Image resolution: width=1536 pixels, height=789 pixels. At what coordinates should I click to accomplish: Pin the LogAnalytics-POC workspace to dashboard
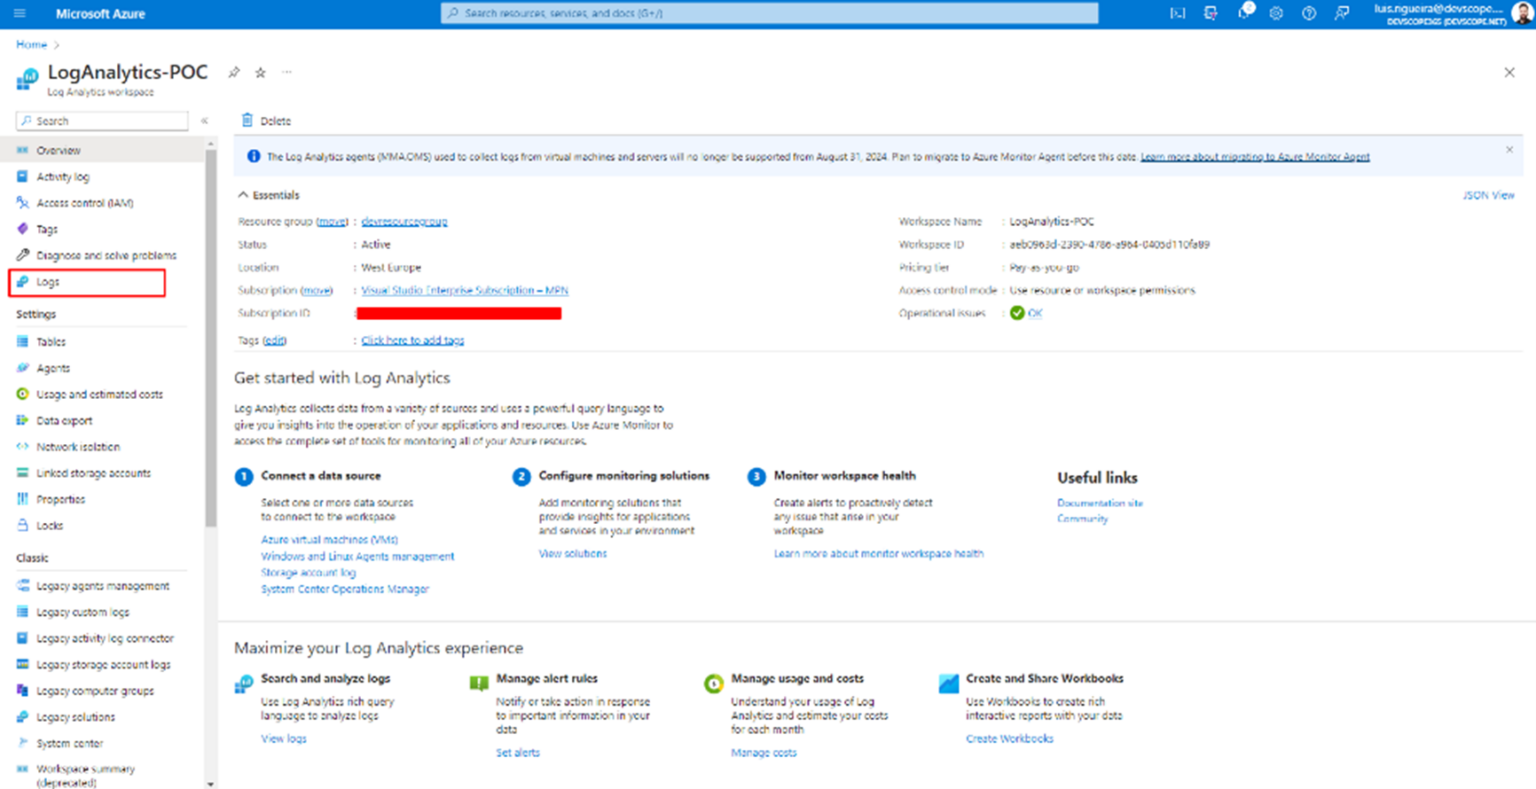click(234, 72)
